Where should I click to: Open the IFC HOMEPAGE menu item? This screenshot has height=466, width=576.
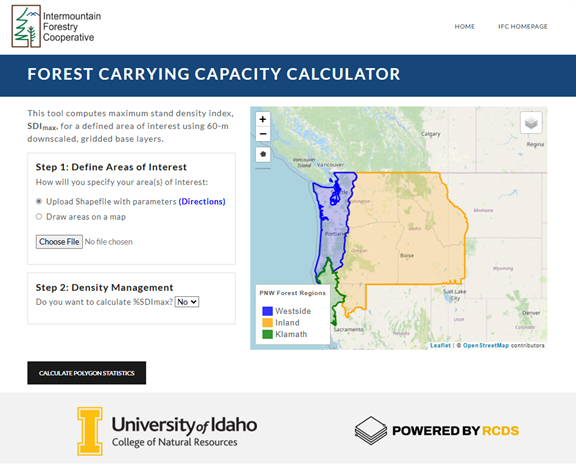point(523,26)
